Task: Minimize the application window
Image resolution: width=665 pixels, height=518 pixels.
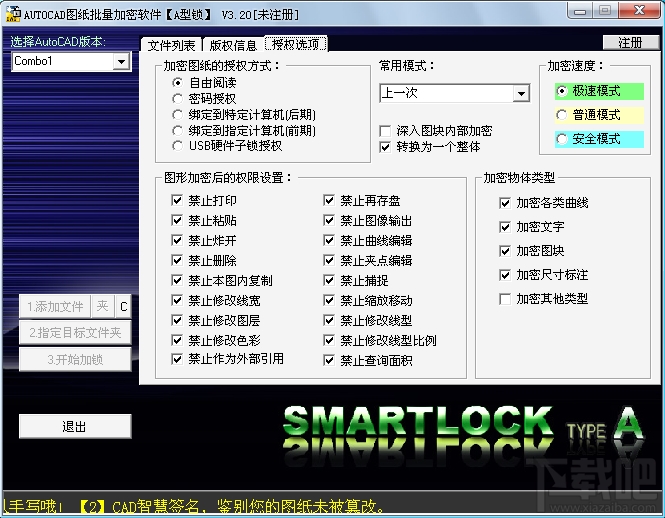Action: point(580,10)
